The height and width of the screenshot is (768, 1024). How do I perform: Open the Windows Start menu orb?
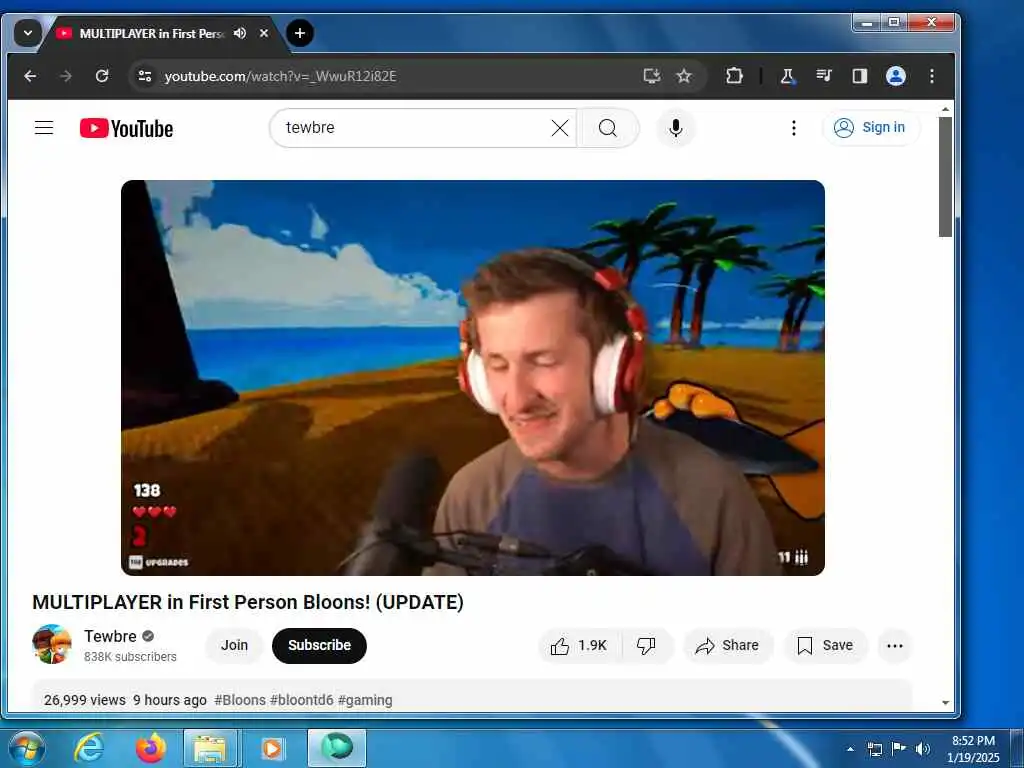tap(27, 748)
